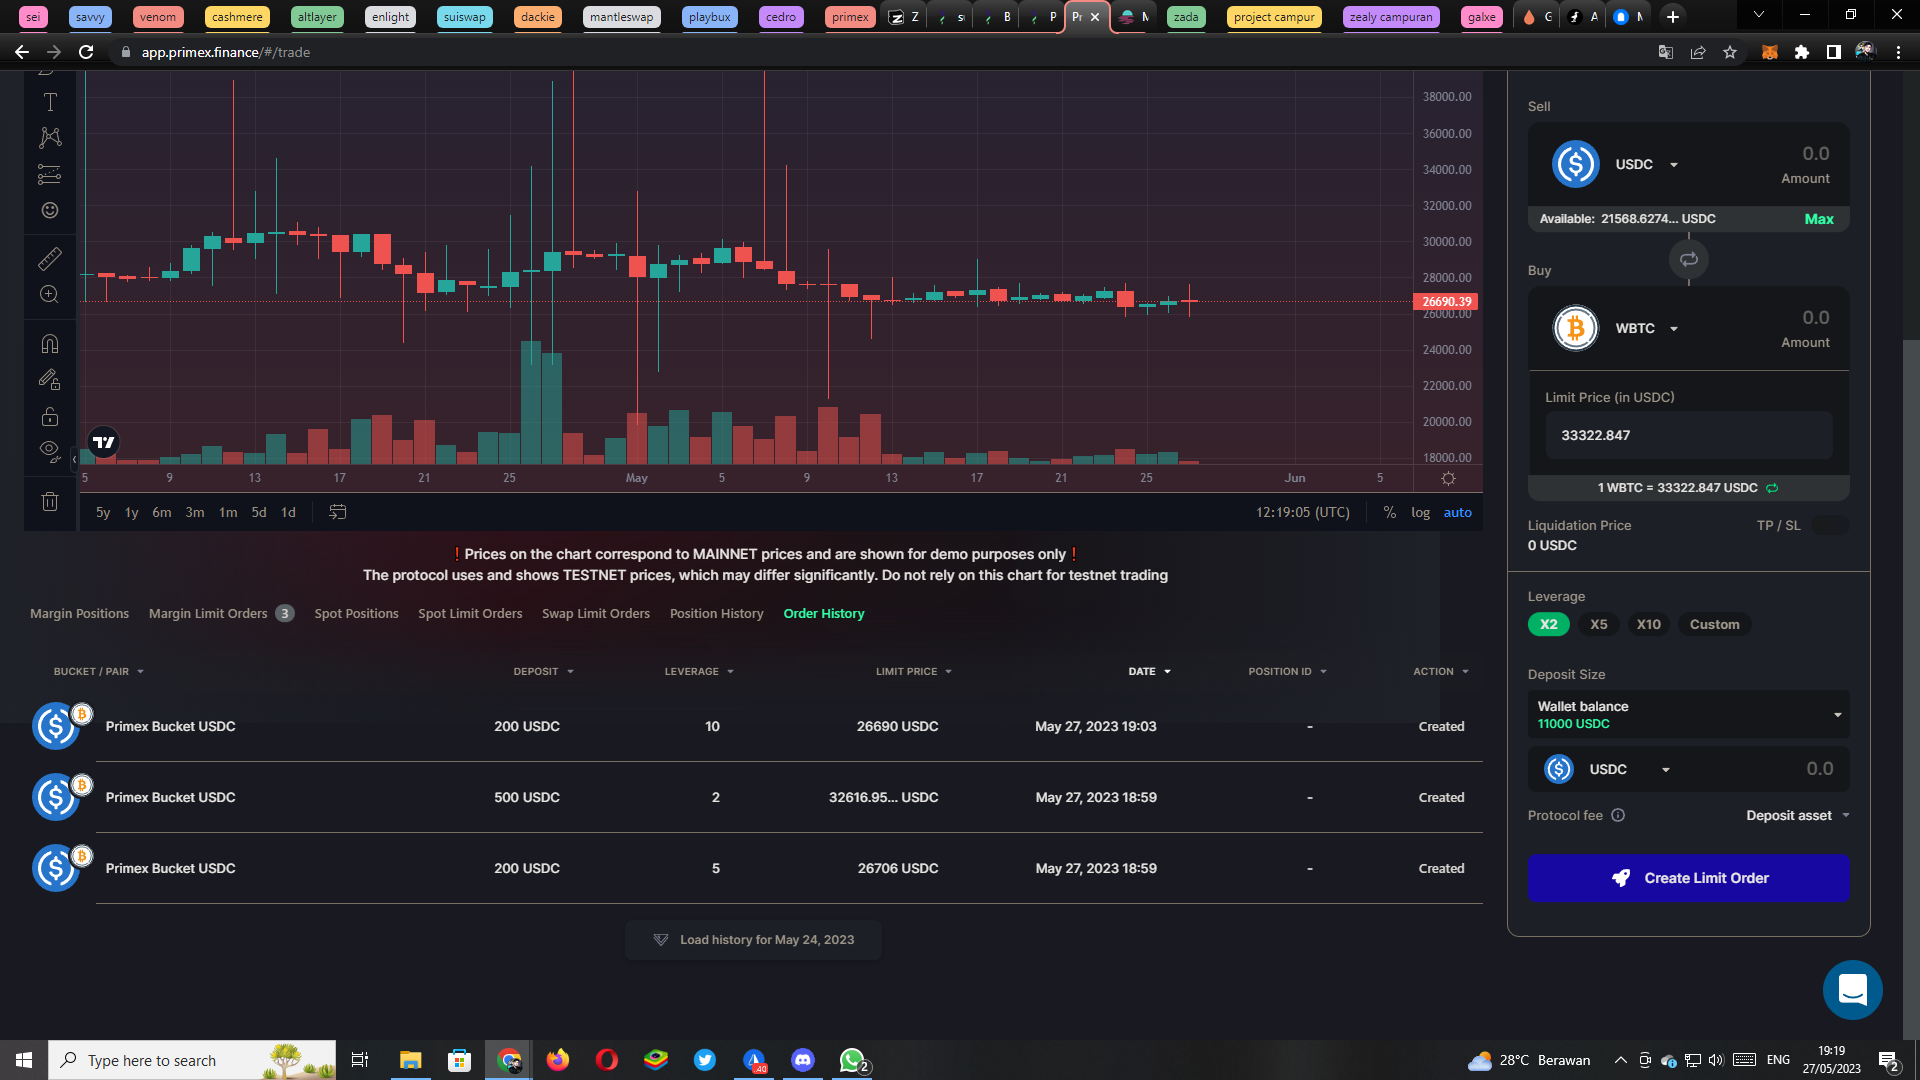Click Create Limit Order button
Image resolution: width=1920 pixels, height=1080 pixels.
(x=1688, y=878)
